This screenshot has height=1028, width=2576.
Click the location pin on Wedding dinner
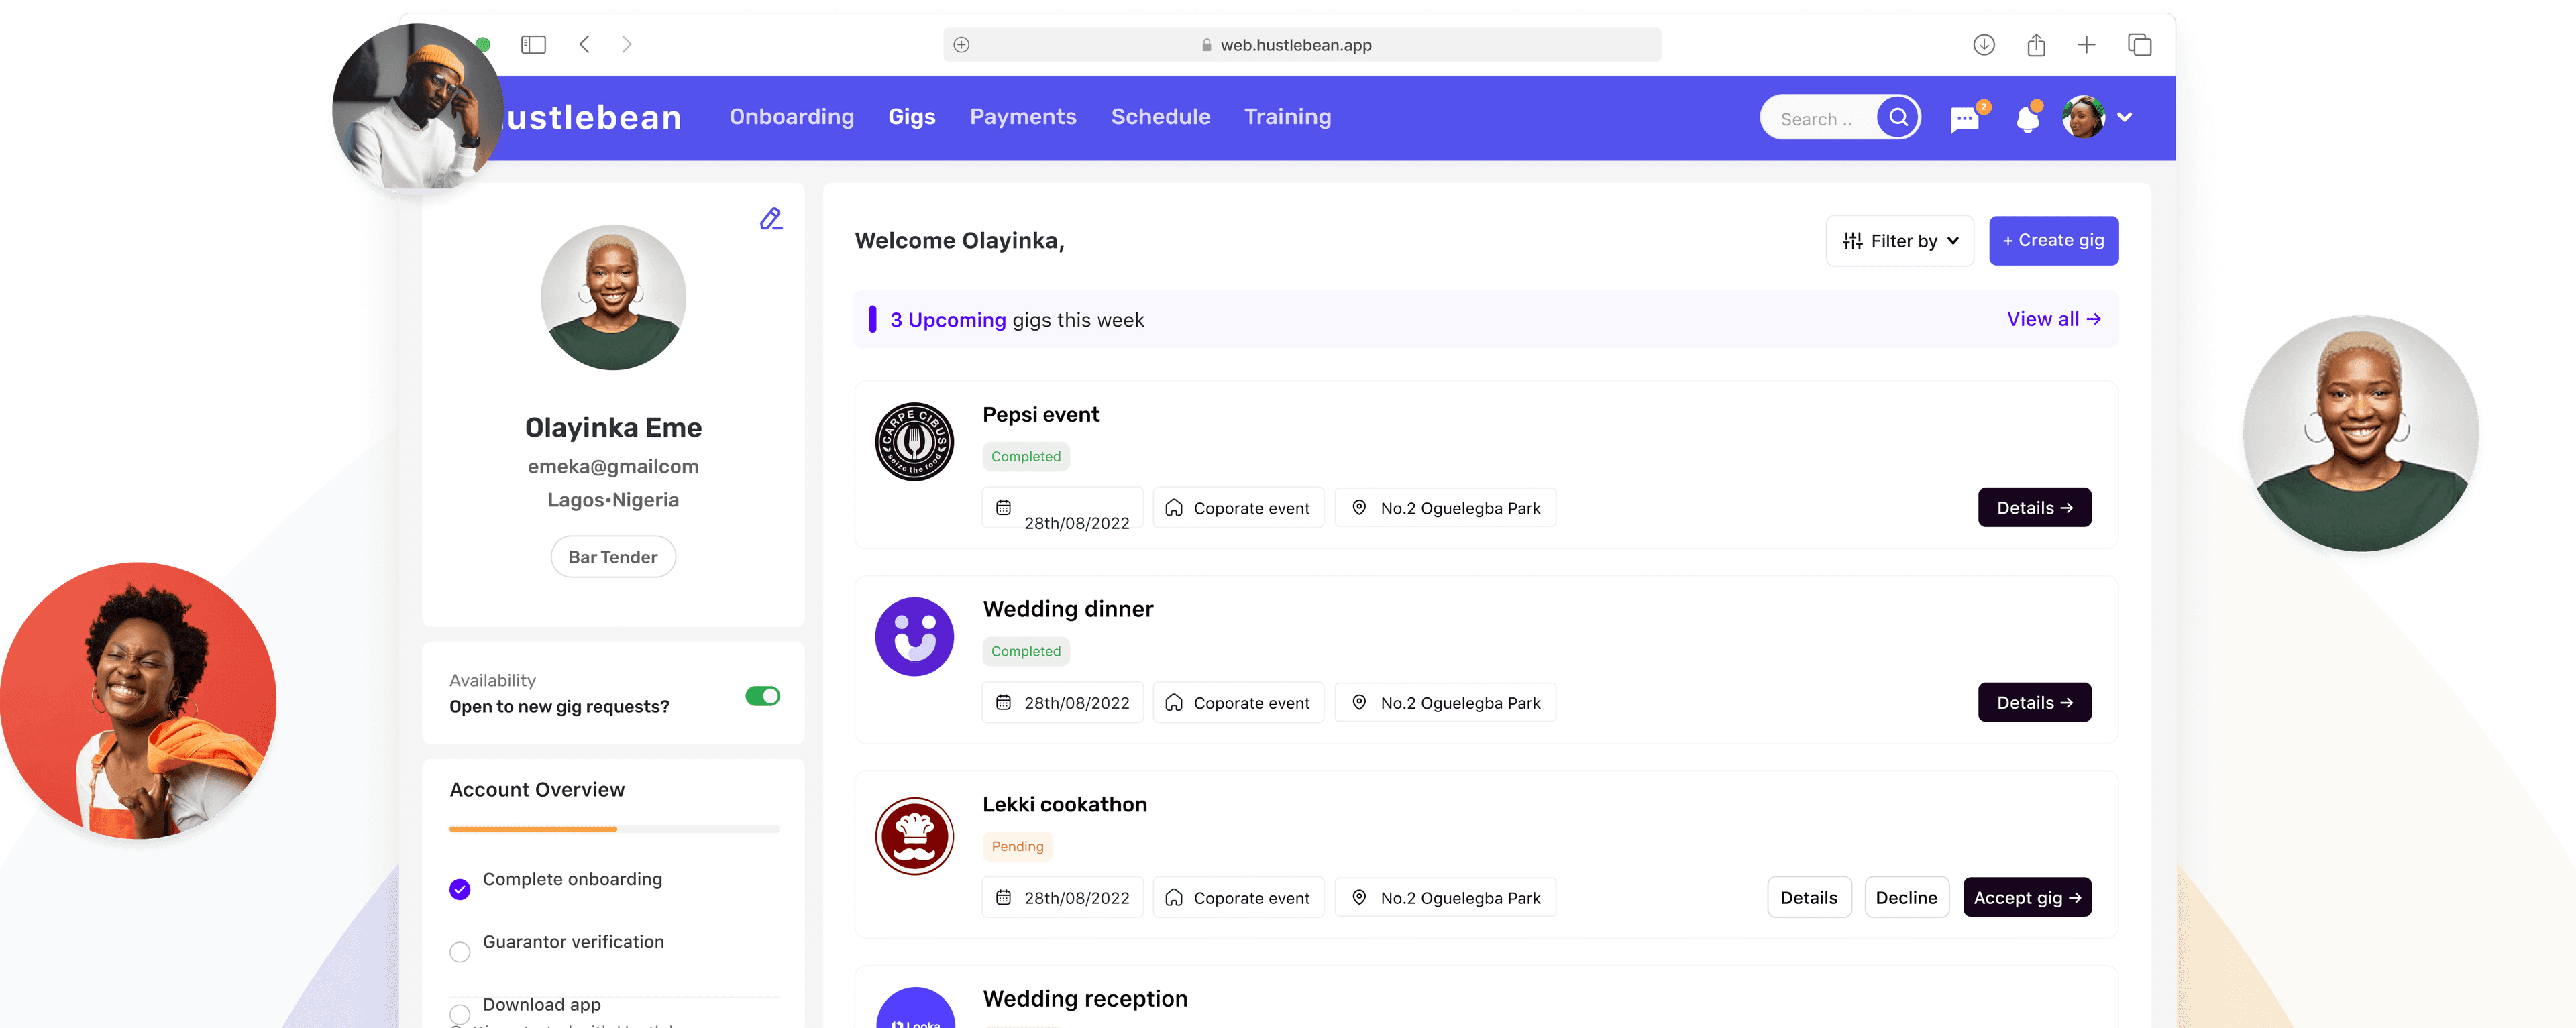click(1359, 702)
